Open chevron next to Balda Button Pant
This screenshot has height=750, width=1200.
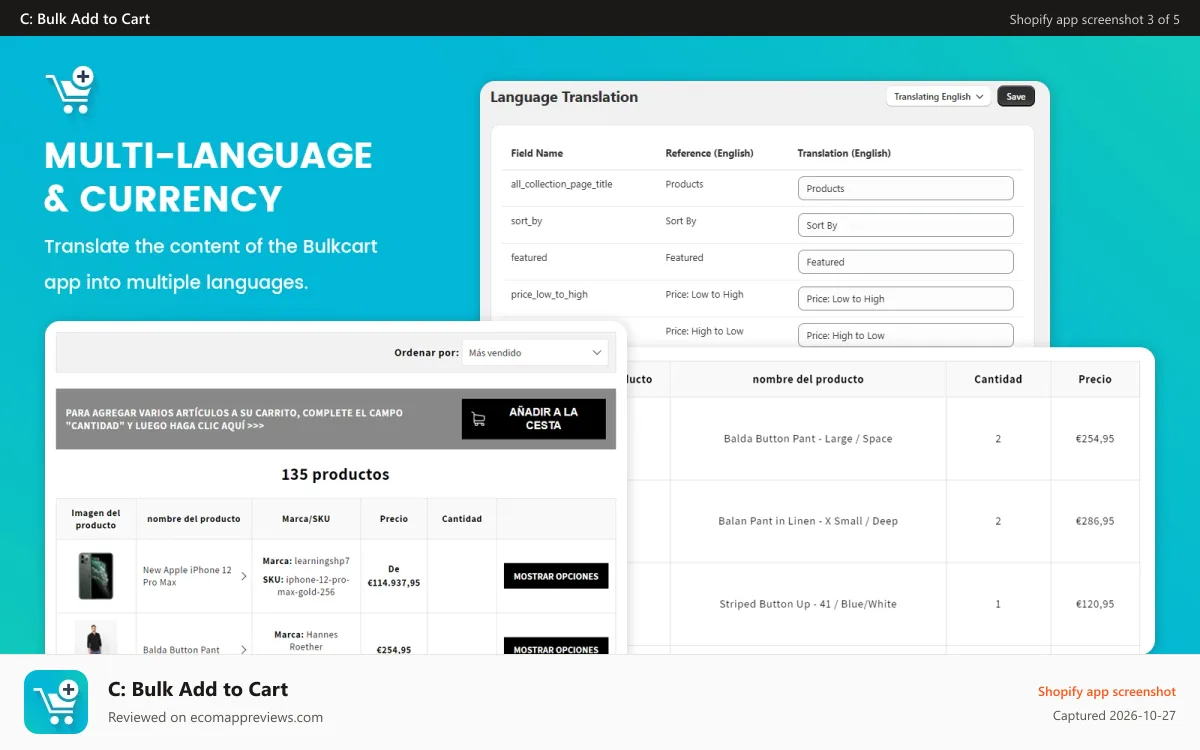243,649
